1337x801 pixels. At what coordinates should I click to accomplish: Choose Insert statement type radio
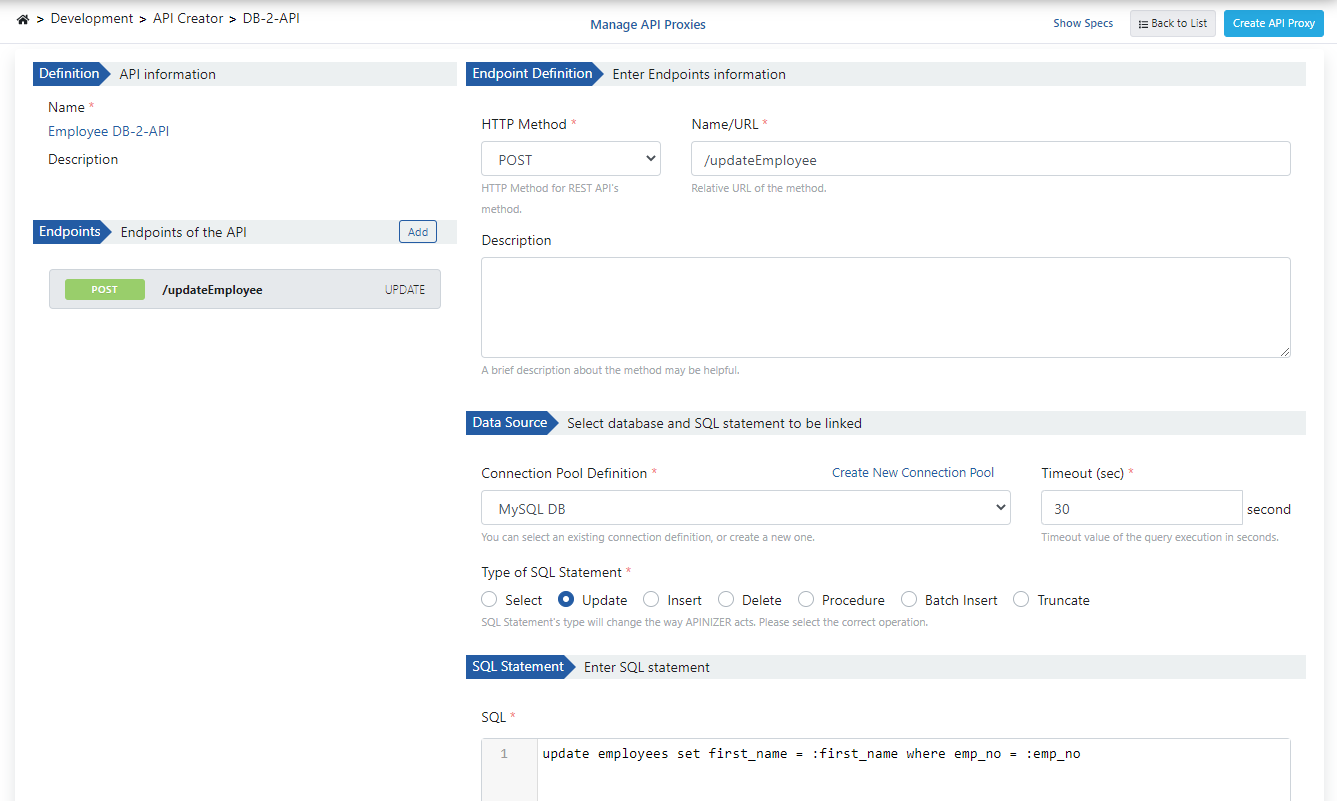tap(651, 600)
